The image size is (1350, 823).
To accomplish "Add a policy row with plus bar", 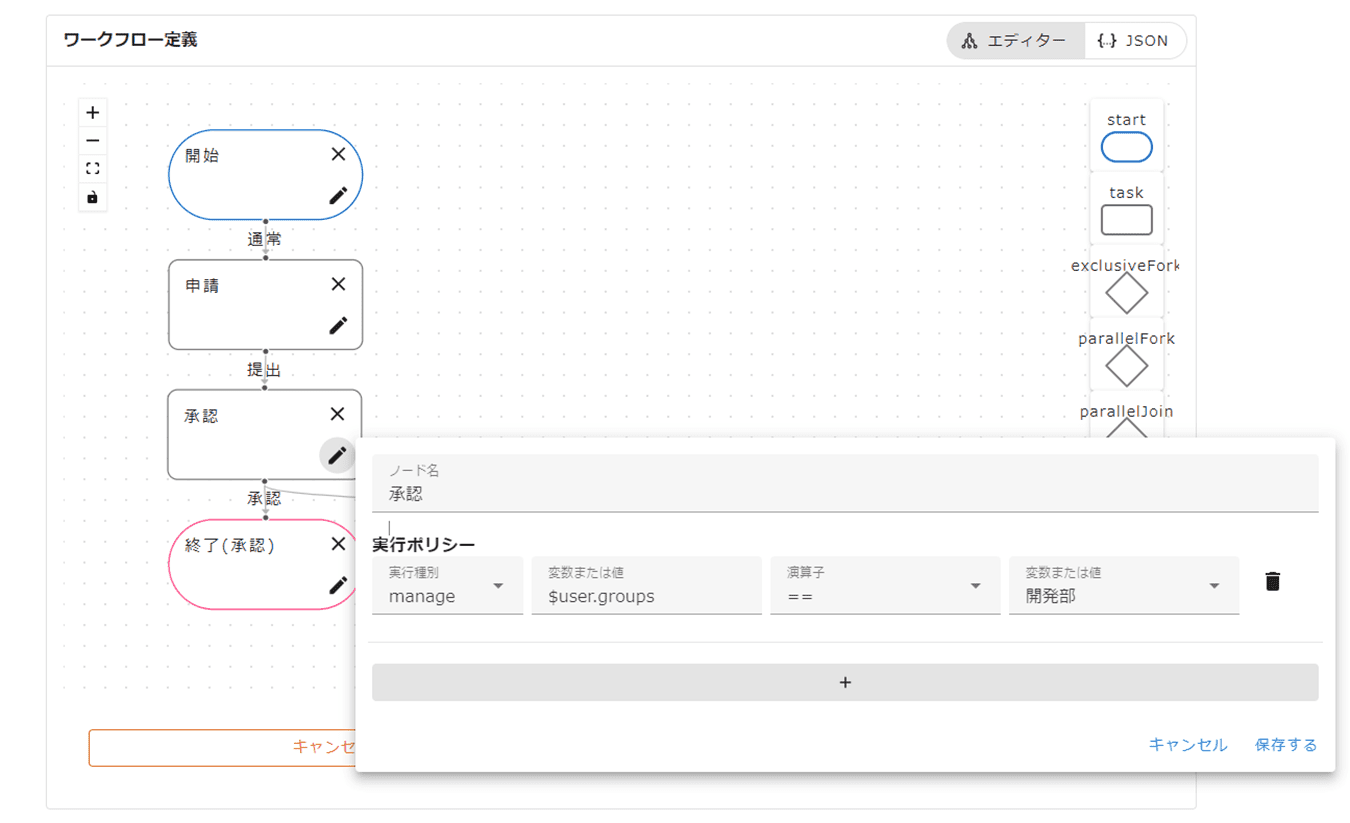I will point(844,683).
